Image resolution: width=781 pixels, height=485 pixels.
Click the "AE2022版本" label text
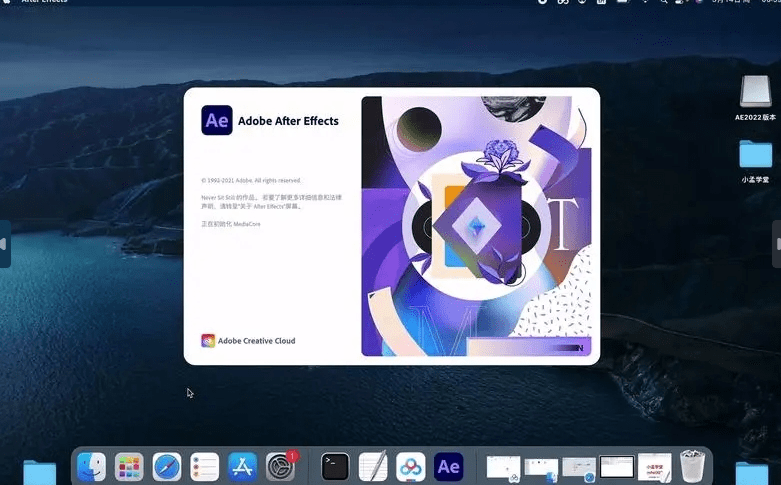click(755, 118)
